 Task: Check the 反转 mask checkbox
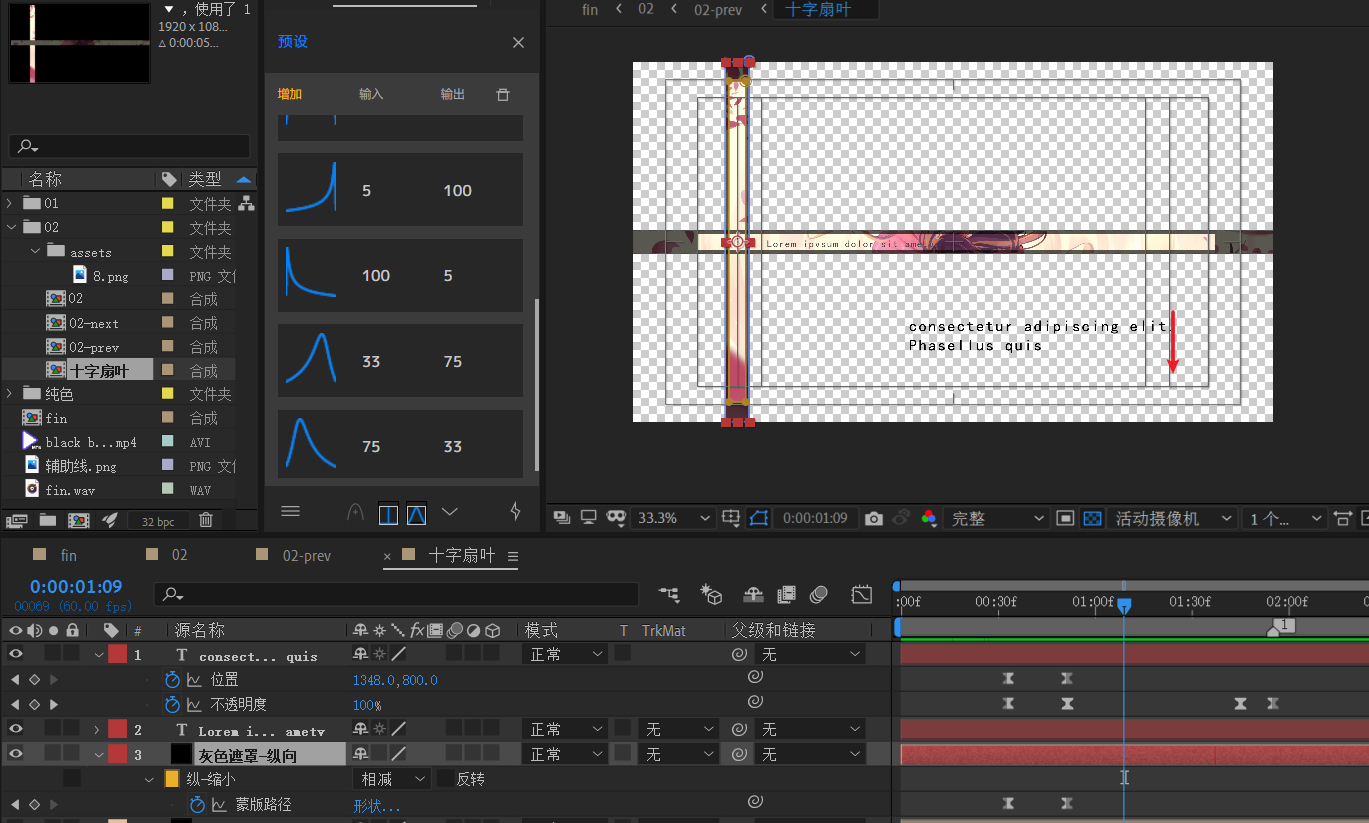click(x=444, y=778)
